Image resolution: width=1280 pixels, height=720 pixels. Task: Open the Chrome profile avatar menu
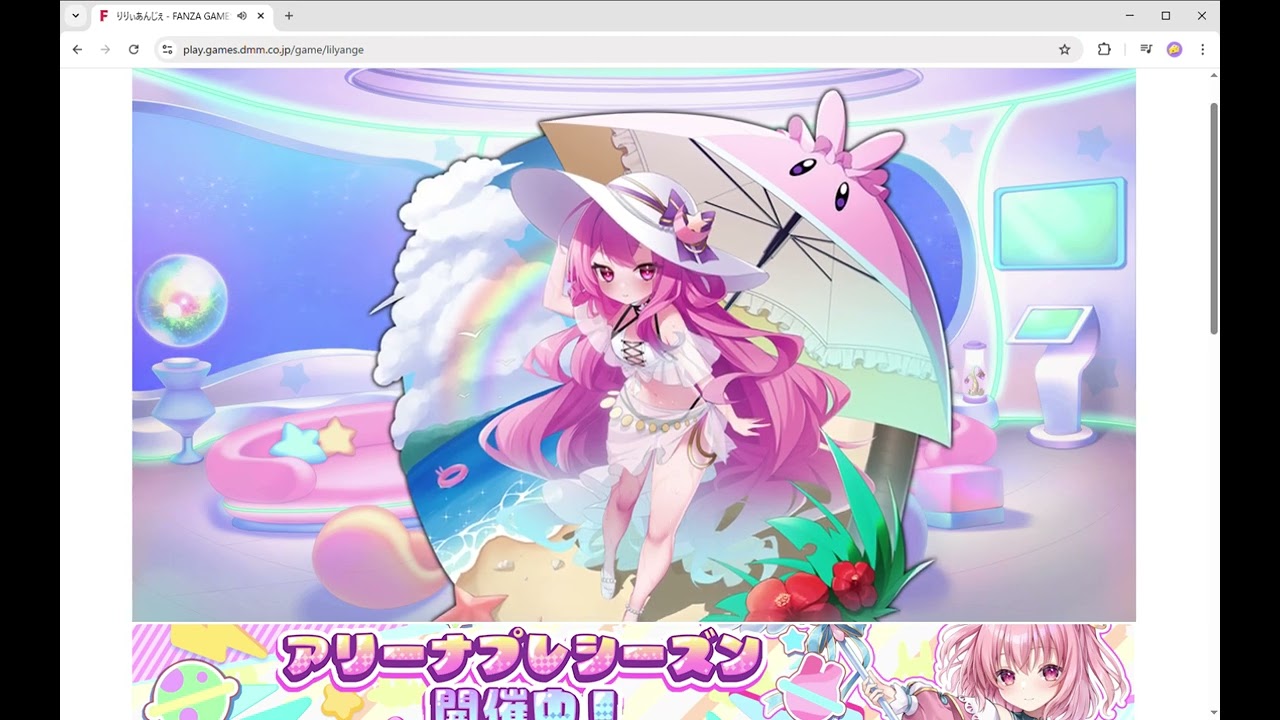point(1174,49)
